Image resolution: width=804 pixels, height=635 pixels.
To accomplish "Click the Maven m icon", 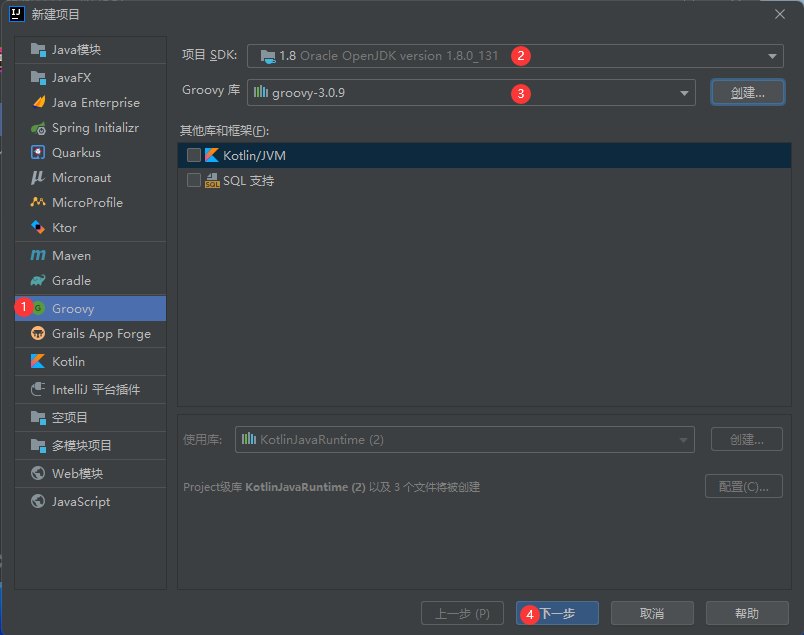I will 38,255.
